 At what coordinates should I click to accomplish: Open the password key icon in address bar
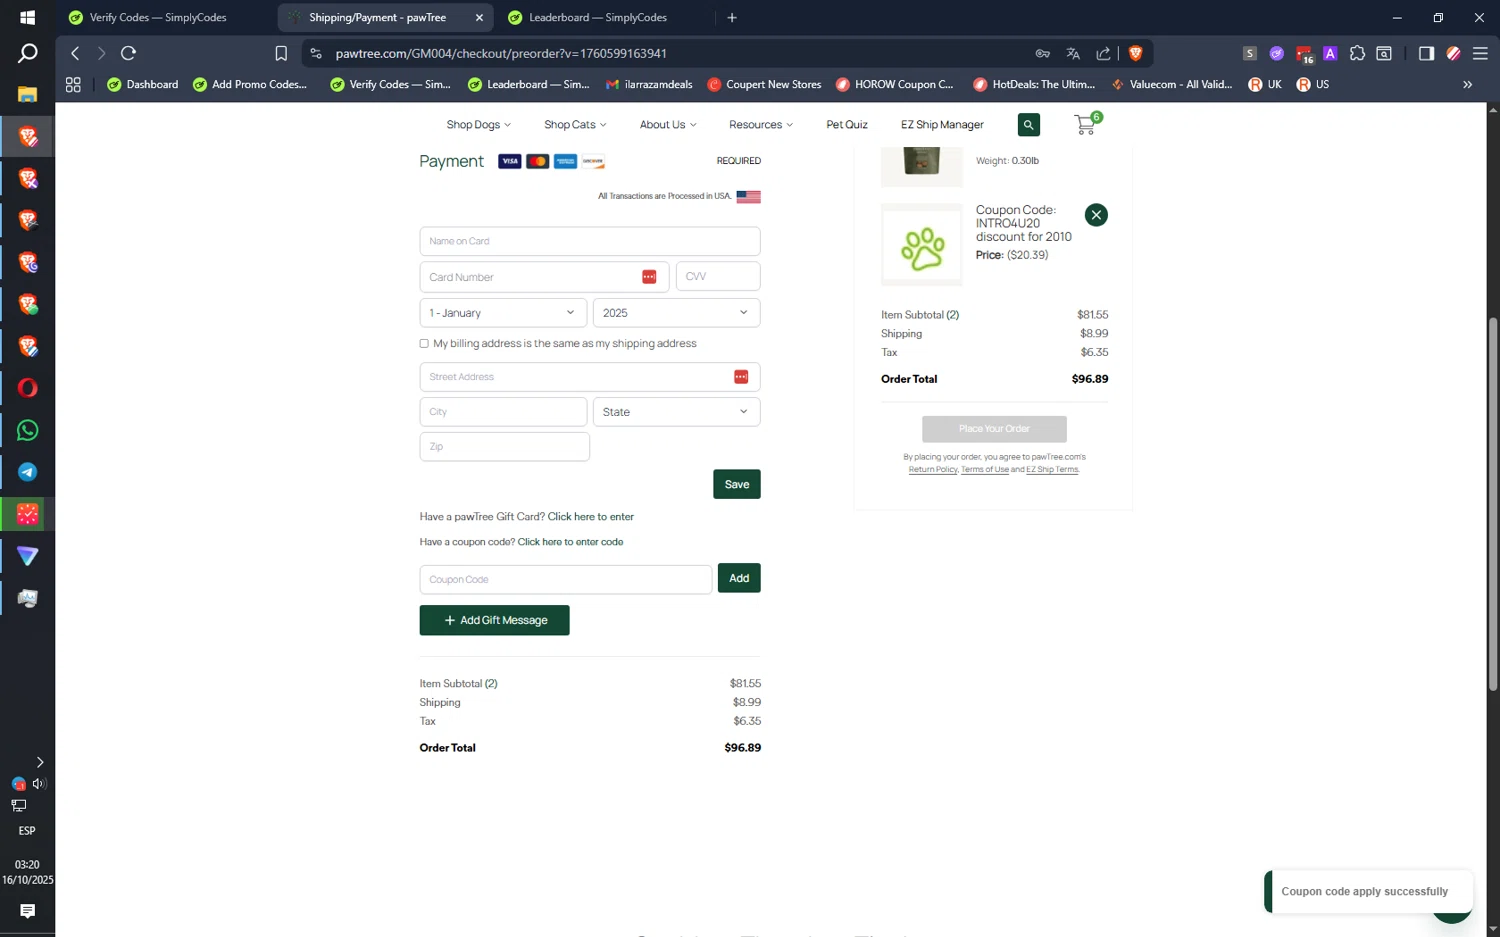(1042, 53)
